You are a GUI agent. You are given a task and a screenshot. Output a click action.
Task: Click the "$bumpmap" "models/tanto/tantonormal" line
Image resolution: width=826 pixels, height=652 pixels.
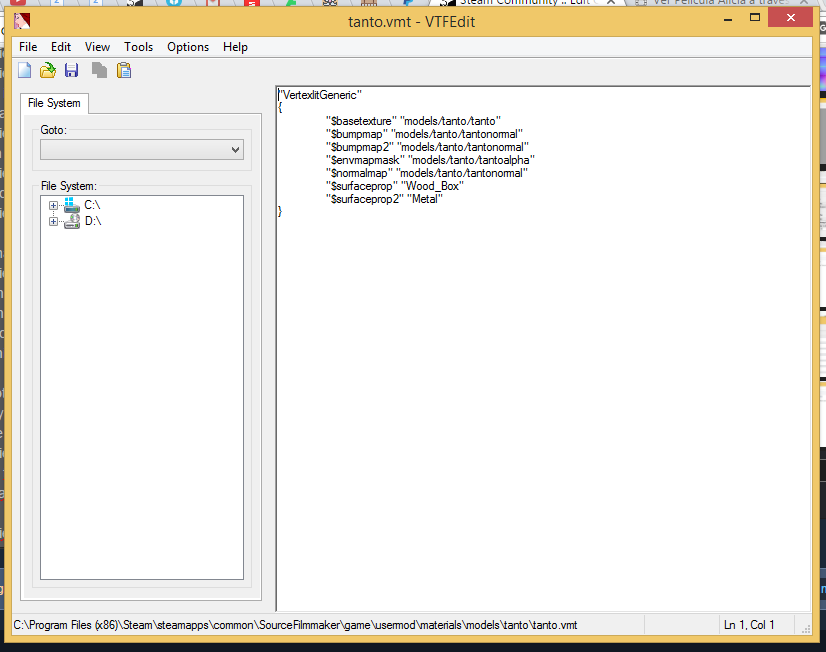click(424, 134)
